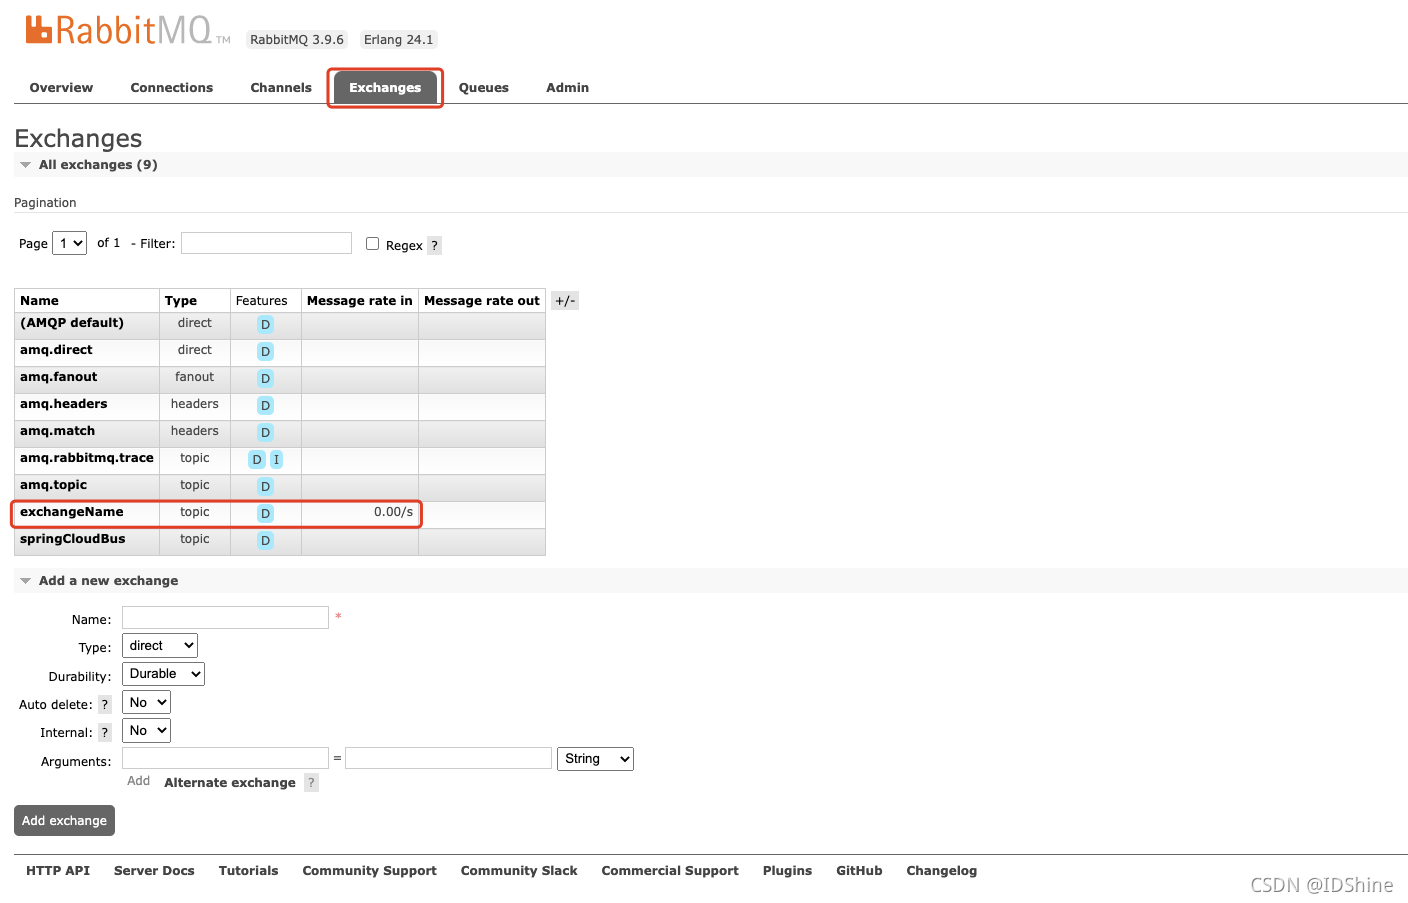Open the amq.fanout exchange link
The width and height of the screenshot is (1408, 903).
(x=59, y=377)
